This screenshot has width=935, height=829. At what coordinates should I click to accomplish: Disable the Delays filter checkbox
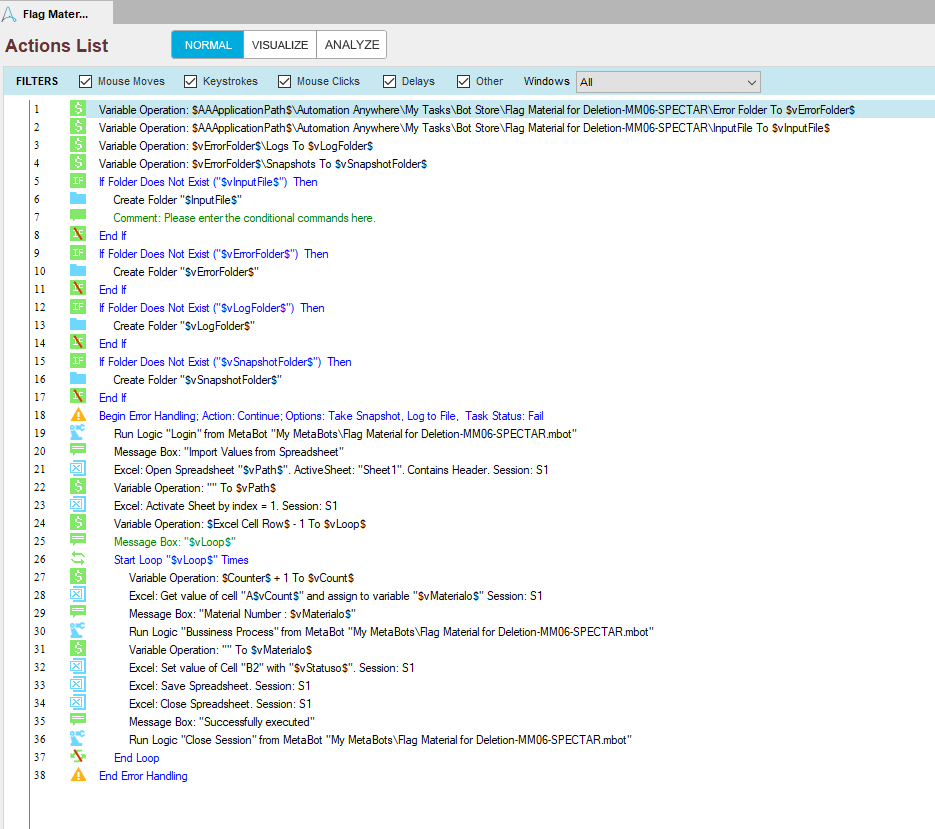point(390,81)
